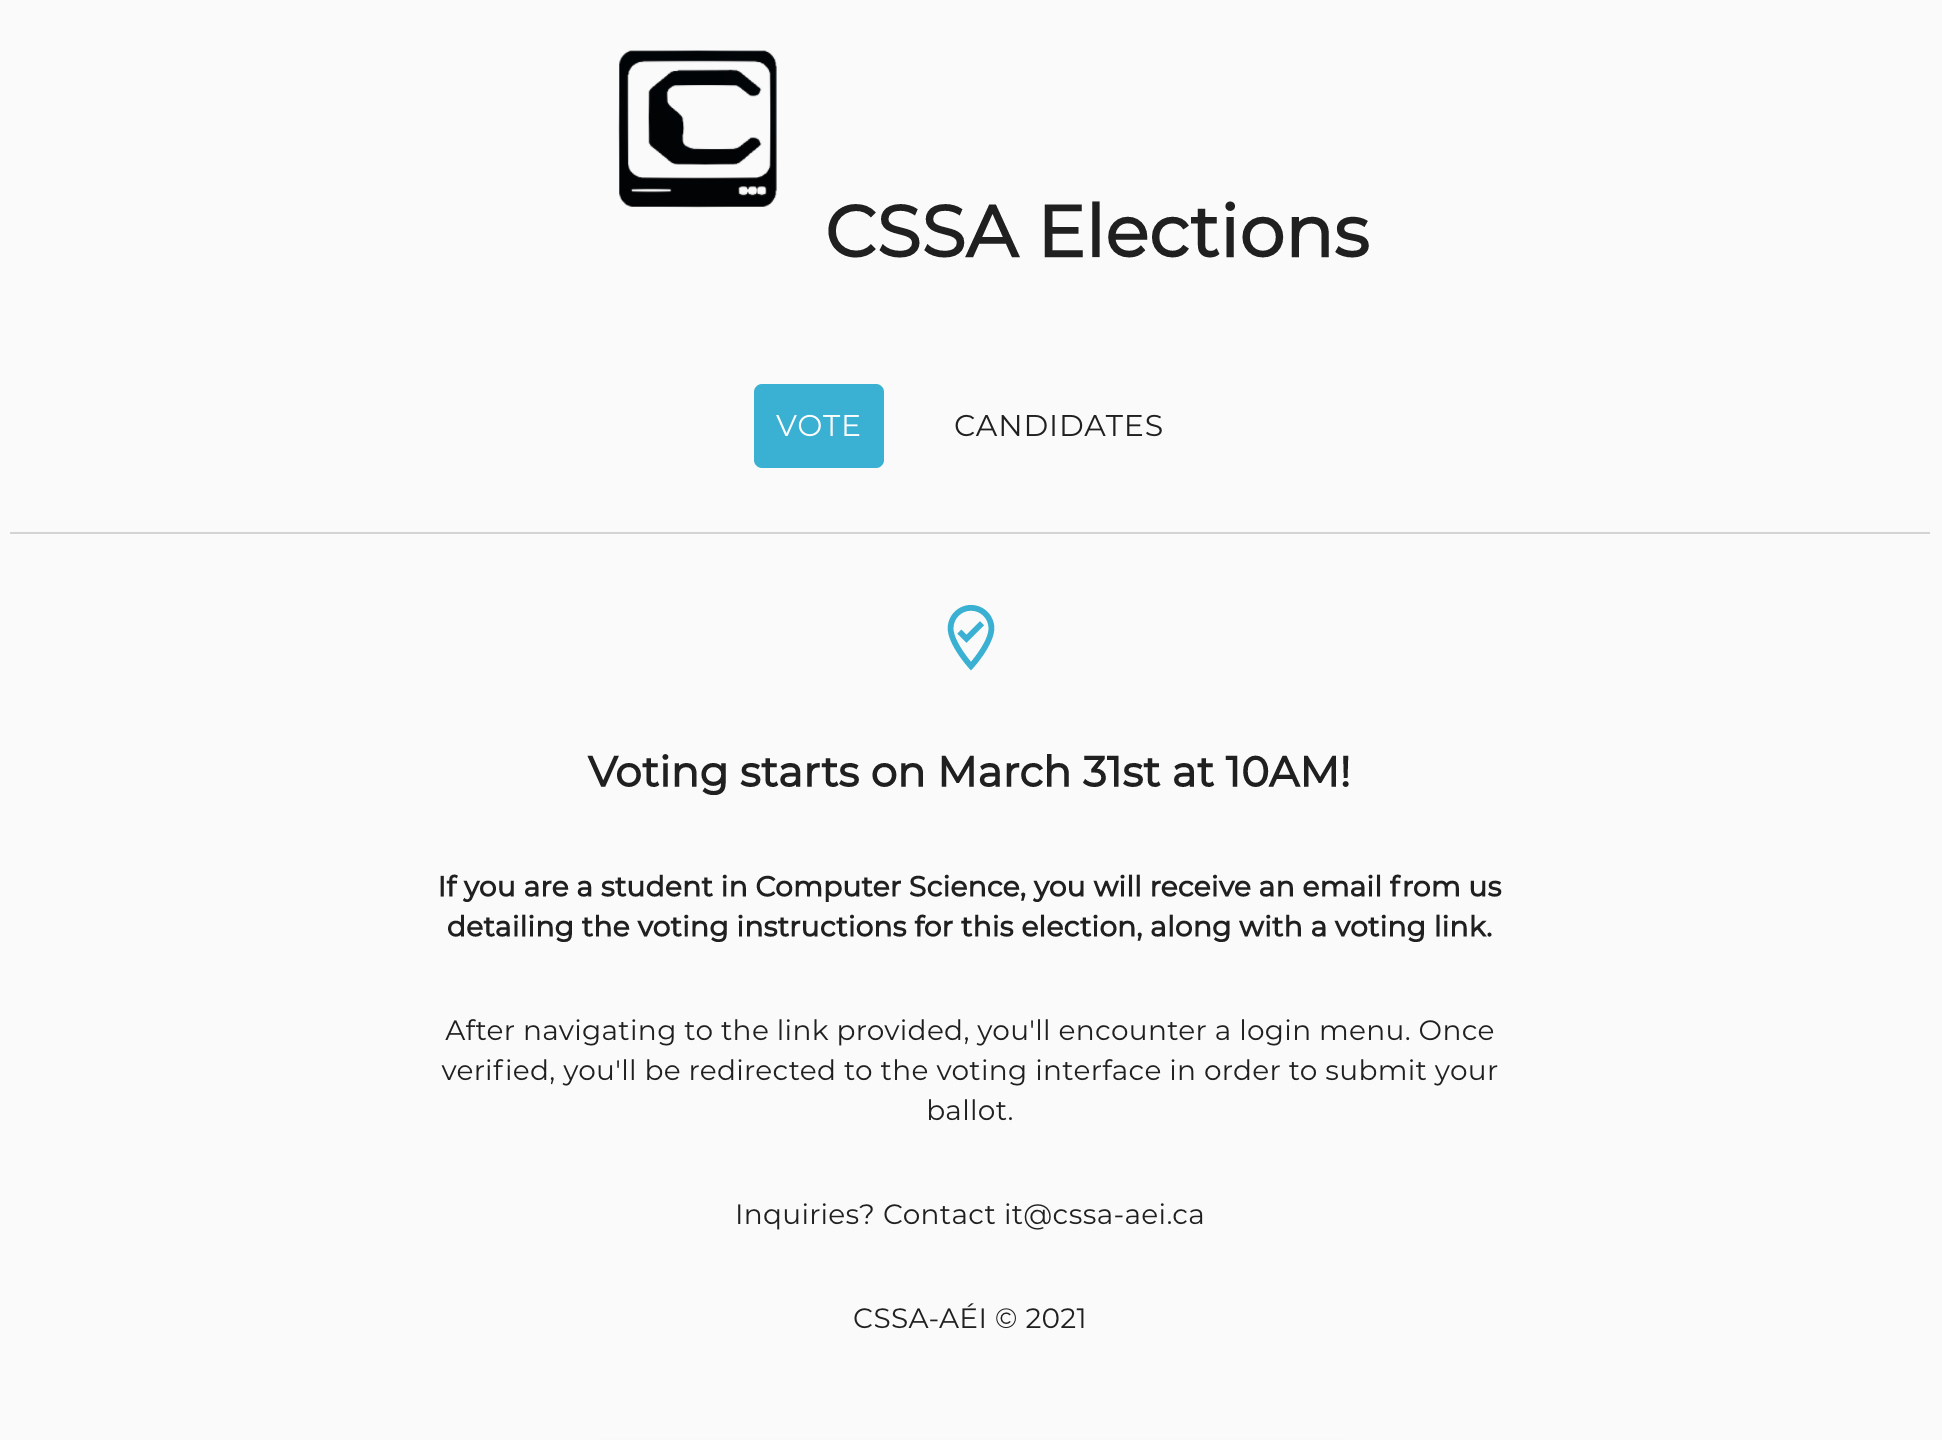Screen dimensions: 1942x1440
Task: Click the horizontal divider below the tabs
Action: [x=969, y=533]
